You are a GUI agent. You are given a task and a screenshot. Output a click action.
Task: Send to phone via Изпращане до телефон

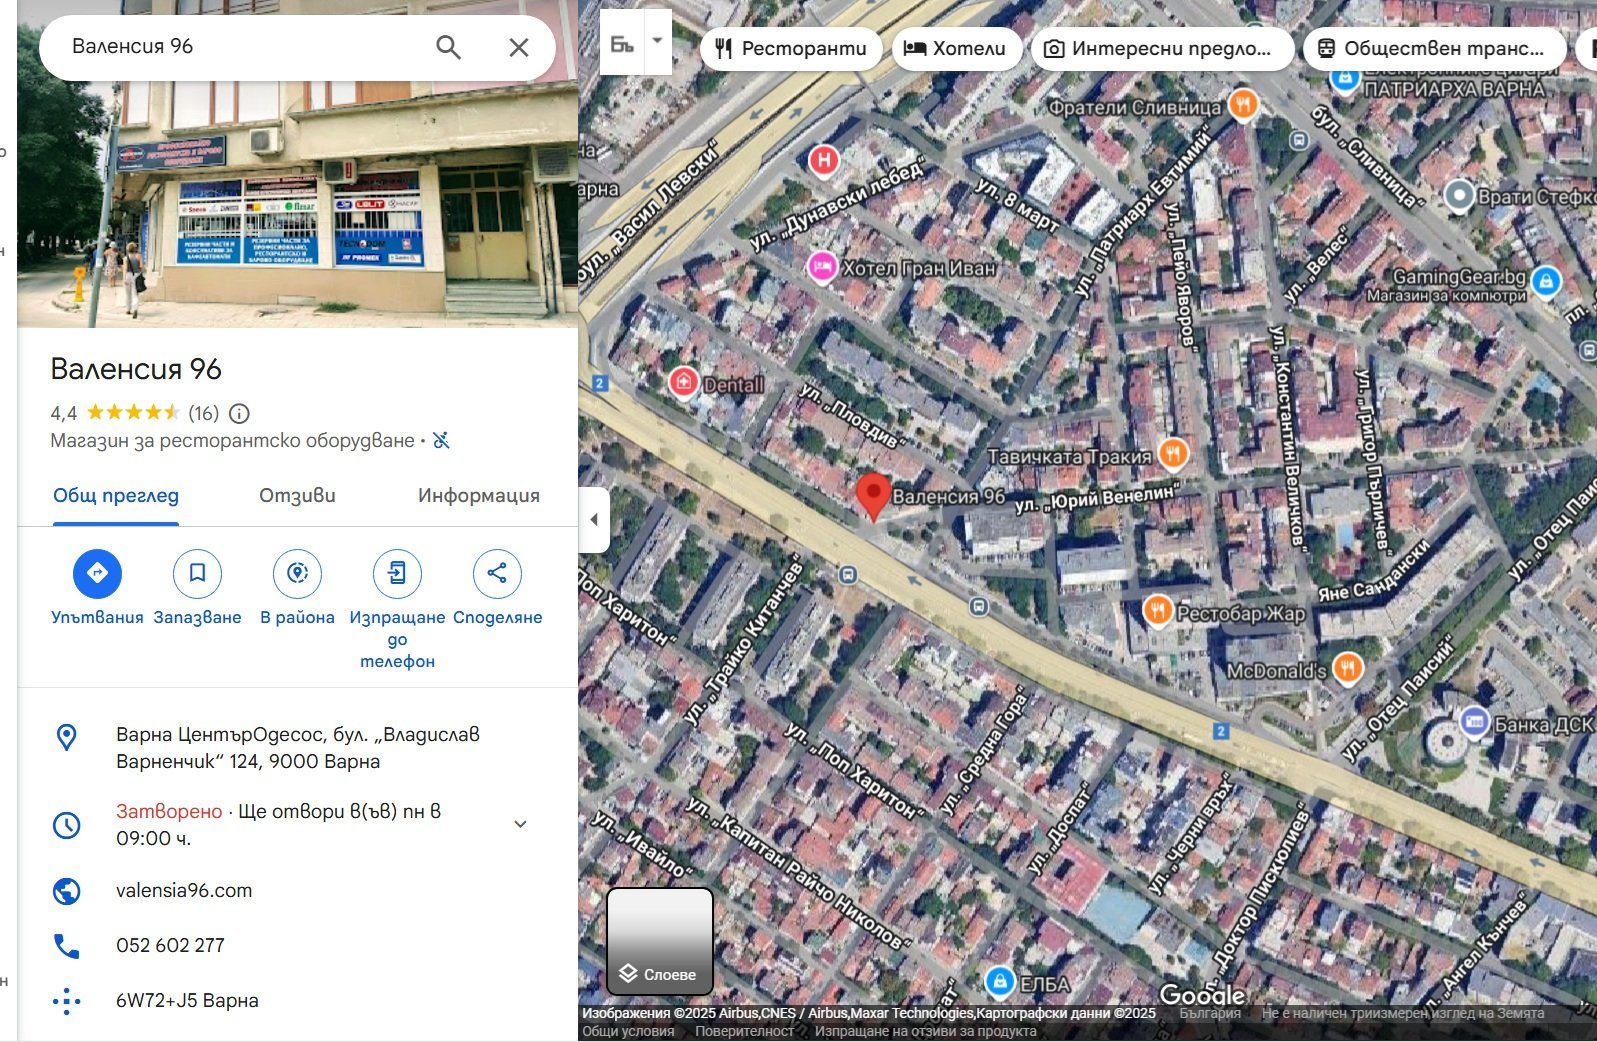pos(397,573)
